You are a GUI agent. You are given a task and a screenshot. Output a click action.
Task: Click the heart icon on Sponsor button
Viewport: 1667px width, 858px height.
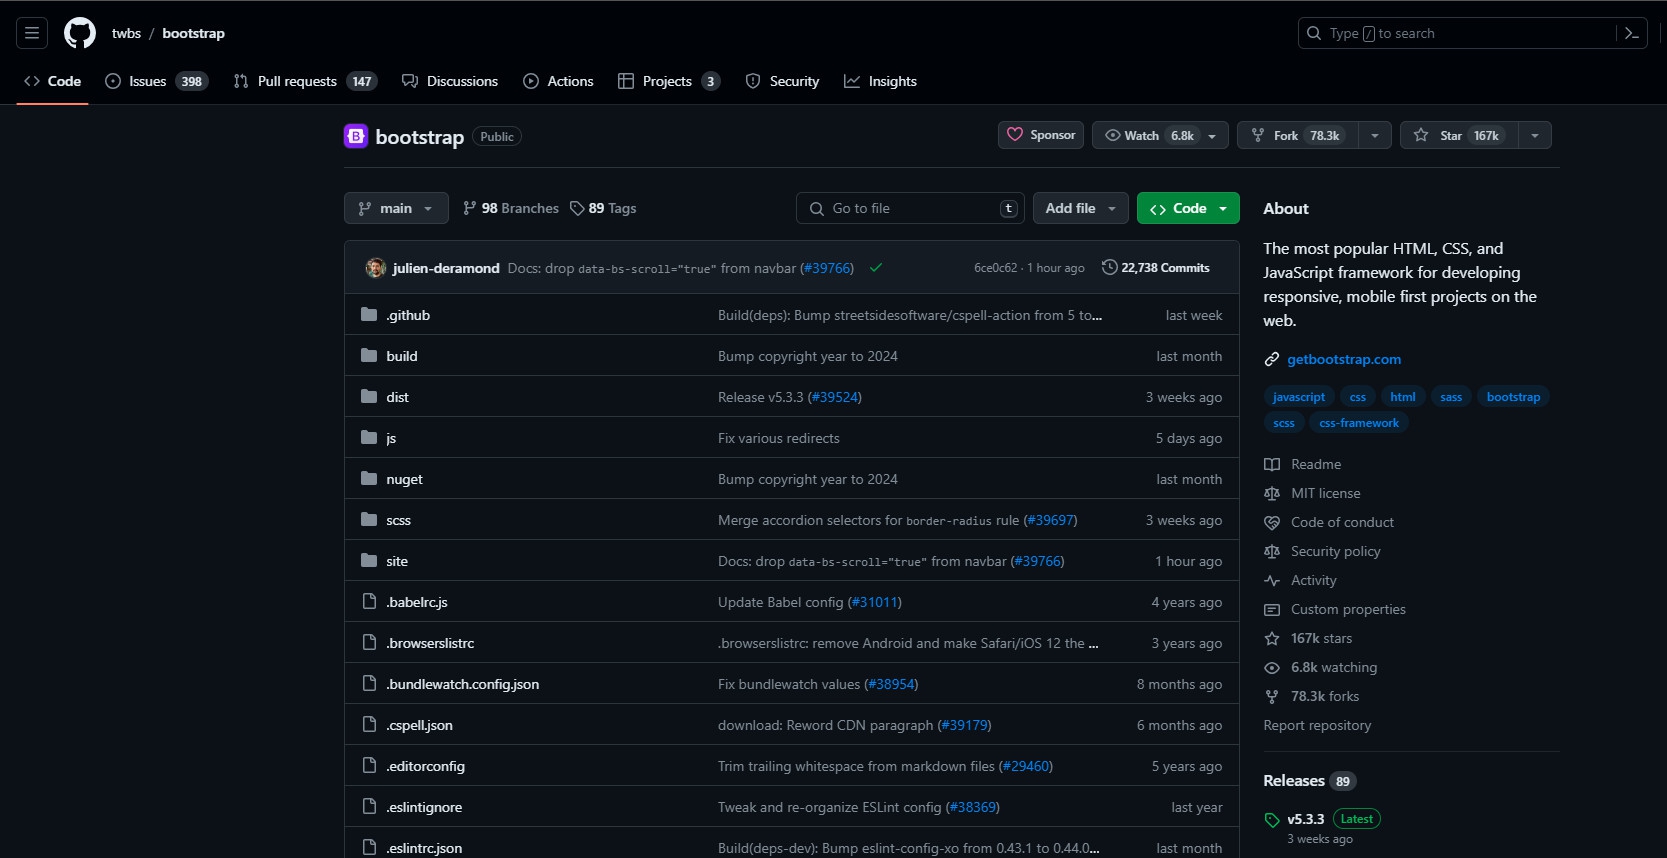[x=1015, y=135]
